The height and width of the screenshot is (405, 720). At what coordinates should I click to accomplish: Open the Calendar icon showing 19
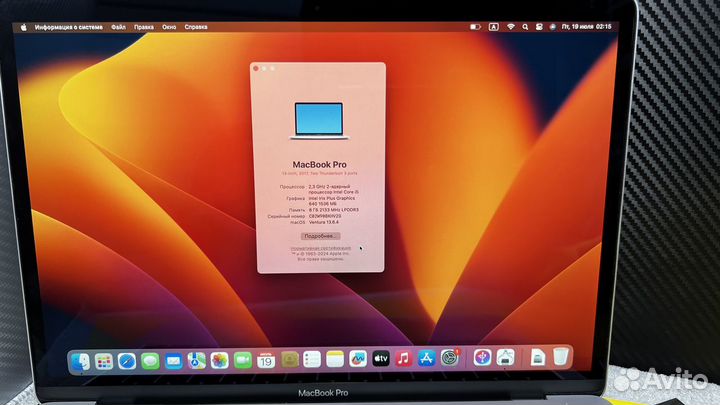pos(266,360)
